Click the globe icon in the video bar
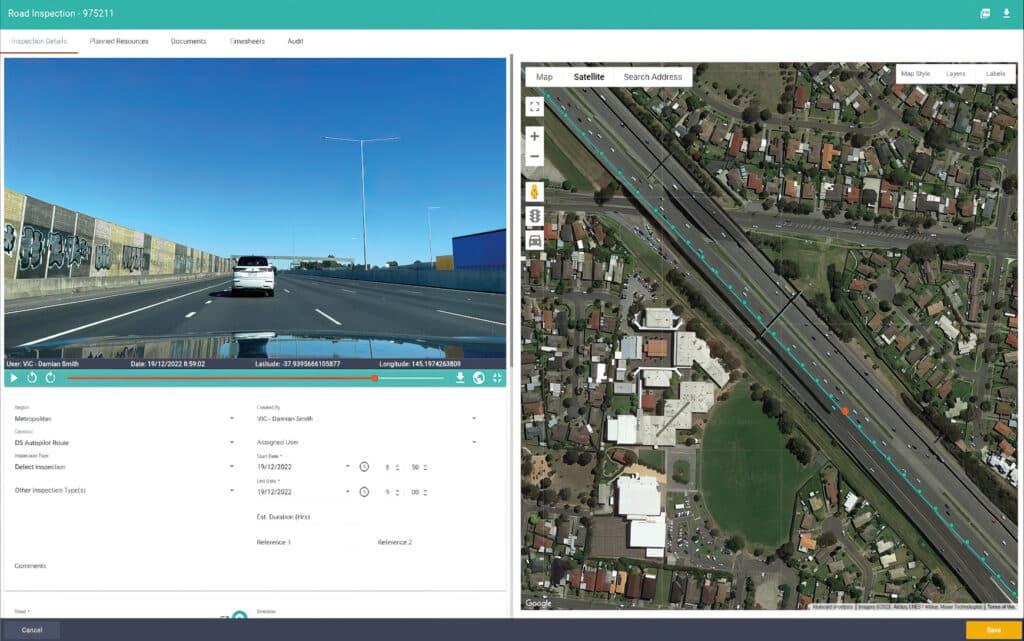 [479, 378]
